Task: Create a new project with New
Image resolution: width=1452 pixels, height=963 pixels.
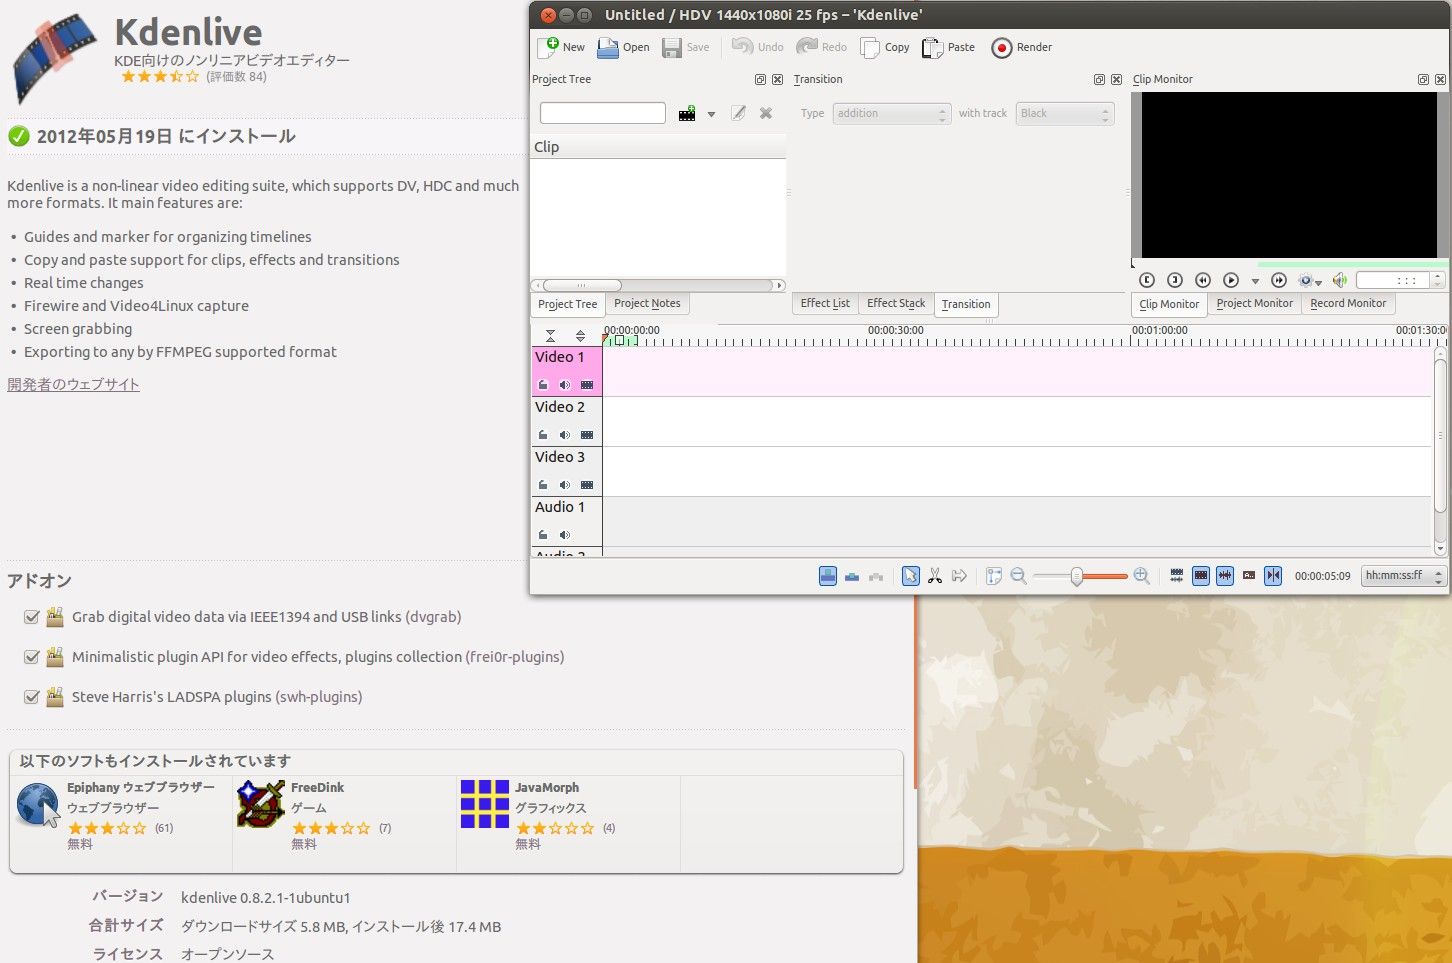Action: click(x=561, y=47)
